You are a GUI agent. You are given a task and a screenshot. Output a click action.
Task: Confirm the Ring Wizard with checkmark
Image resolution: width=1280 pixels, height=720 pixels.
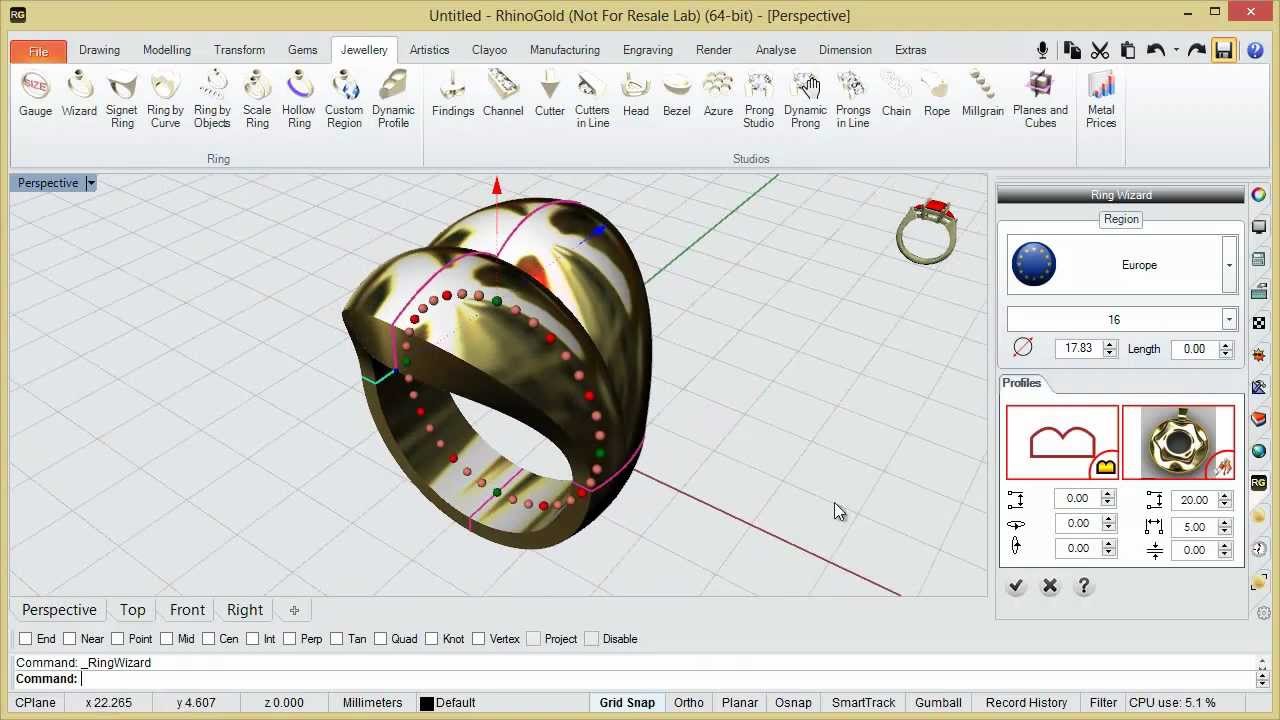click(1016, 586)
